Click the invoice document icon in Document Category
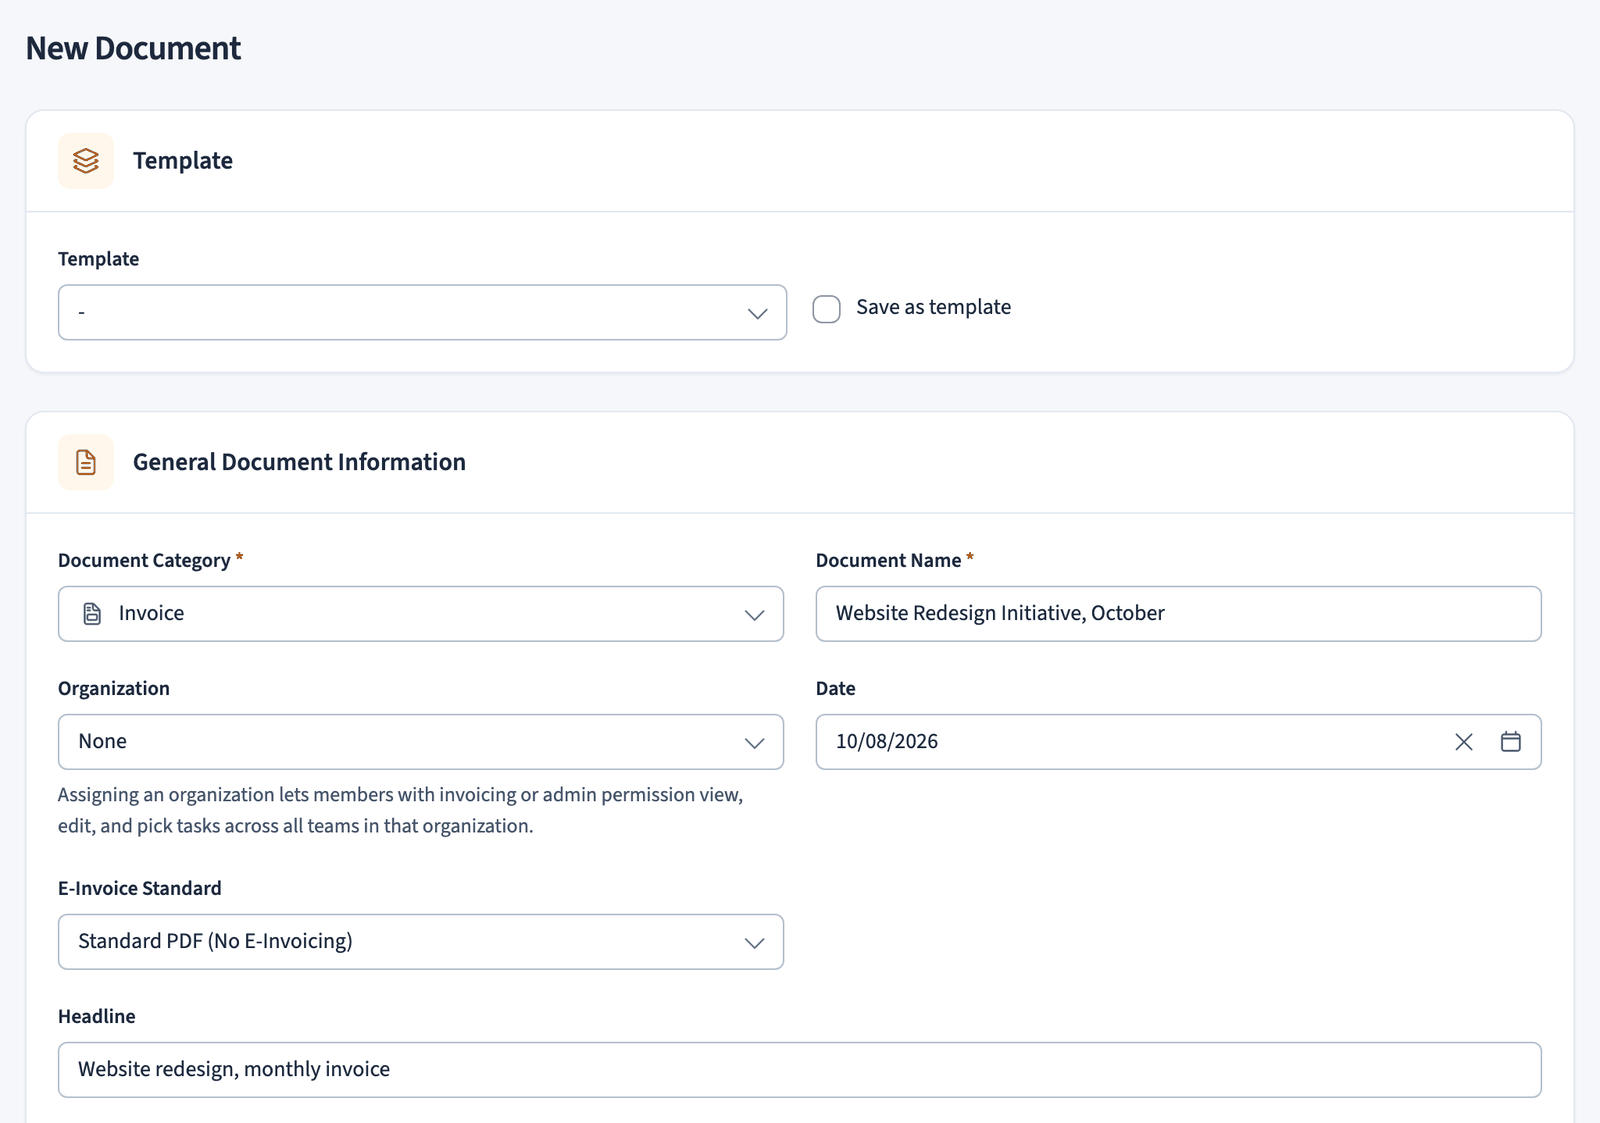This screenshot has height=1123, width=1600. (92, 614)
